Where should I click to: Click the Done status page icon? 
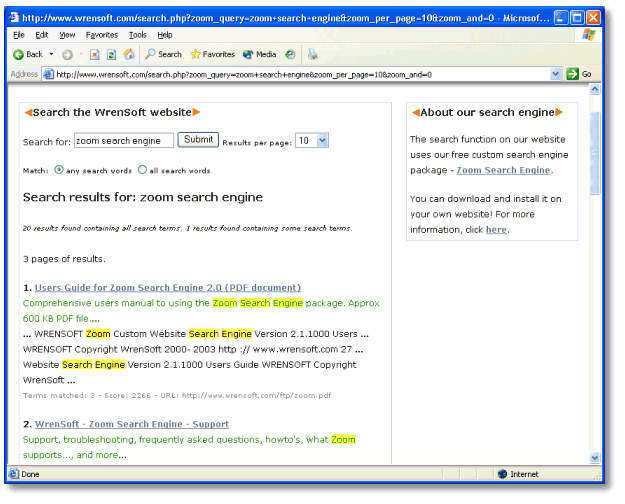pos(14,474)
